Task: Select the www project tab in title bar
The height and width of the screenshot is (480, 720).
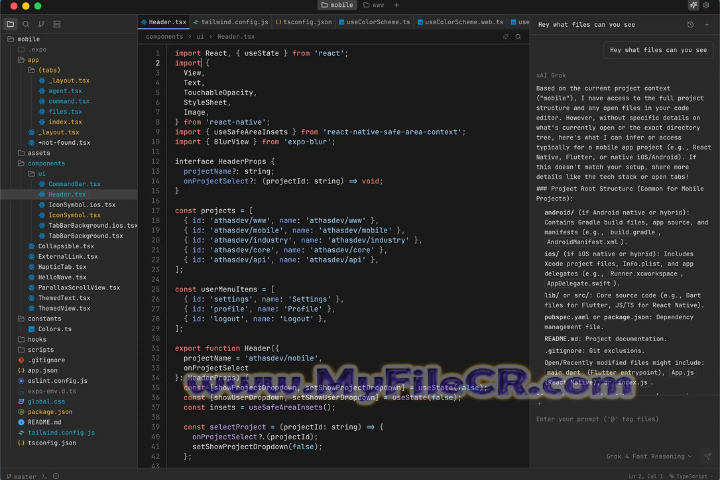Action: 373,5
